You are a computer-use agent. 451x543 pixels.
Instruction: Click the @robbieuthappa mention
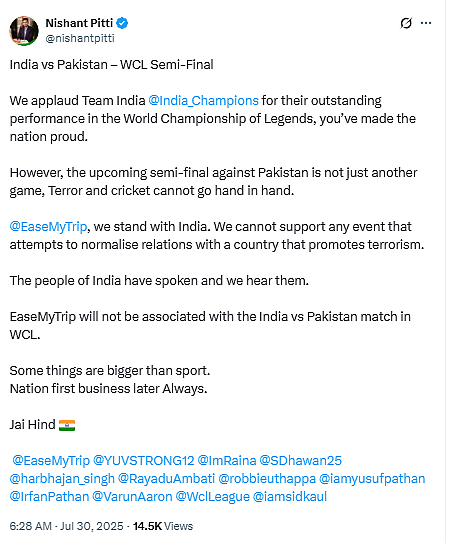[267, 479]
